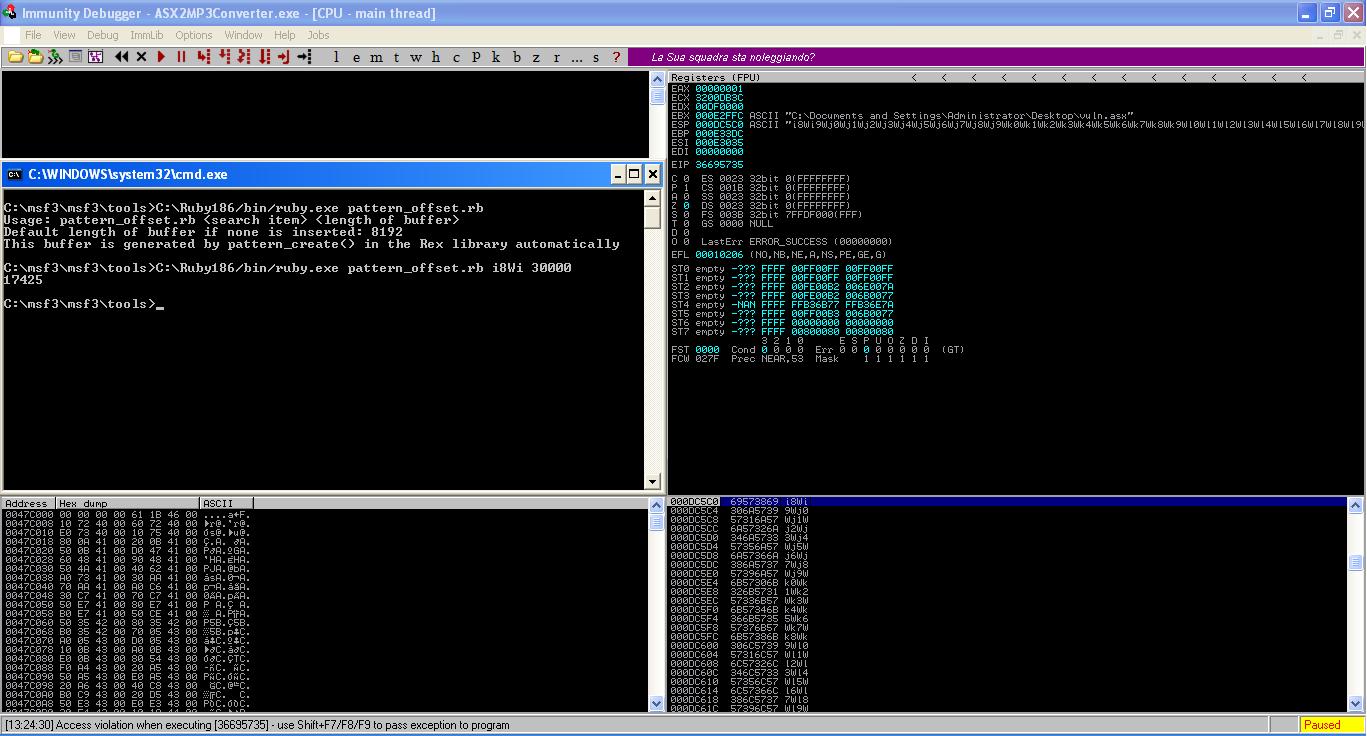Open the Options menu
This screenshot has height=736, width=1367.
[193, 35]
